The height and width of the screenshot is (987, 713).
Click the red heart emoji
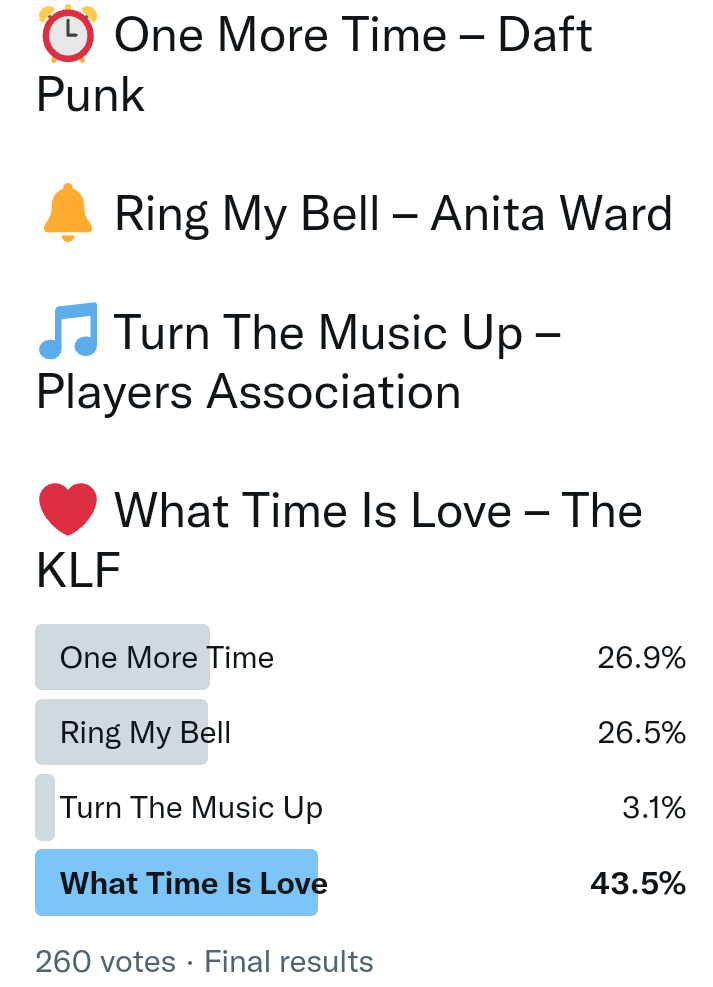(67, 510)
